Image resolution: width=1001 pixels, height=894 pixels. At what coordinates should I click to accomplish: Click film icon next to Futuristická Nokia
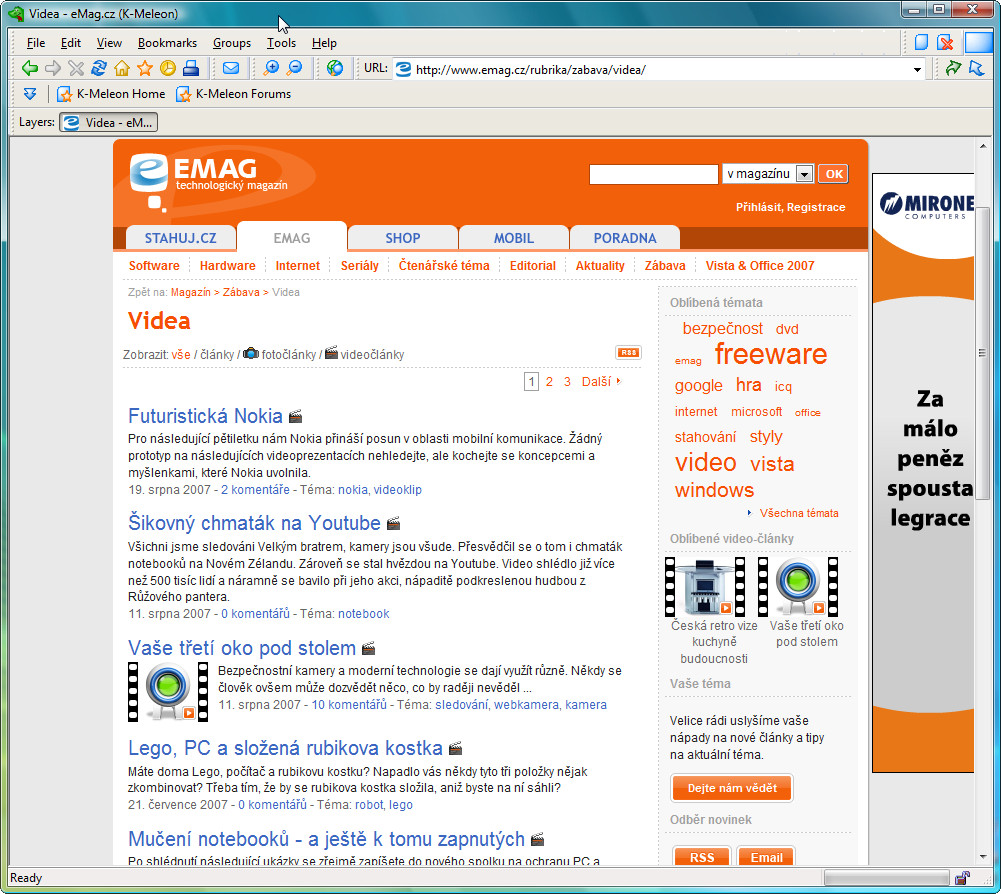[x=296, y=417]
